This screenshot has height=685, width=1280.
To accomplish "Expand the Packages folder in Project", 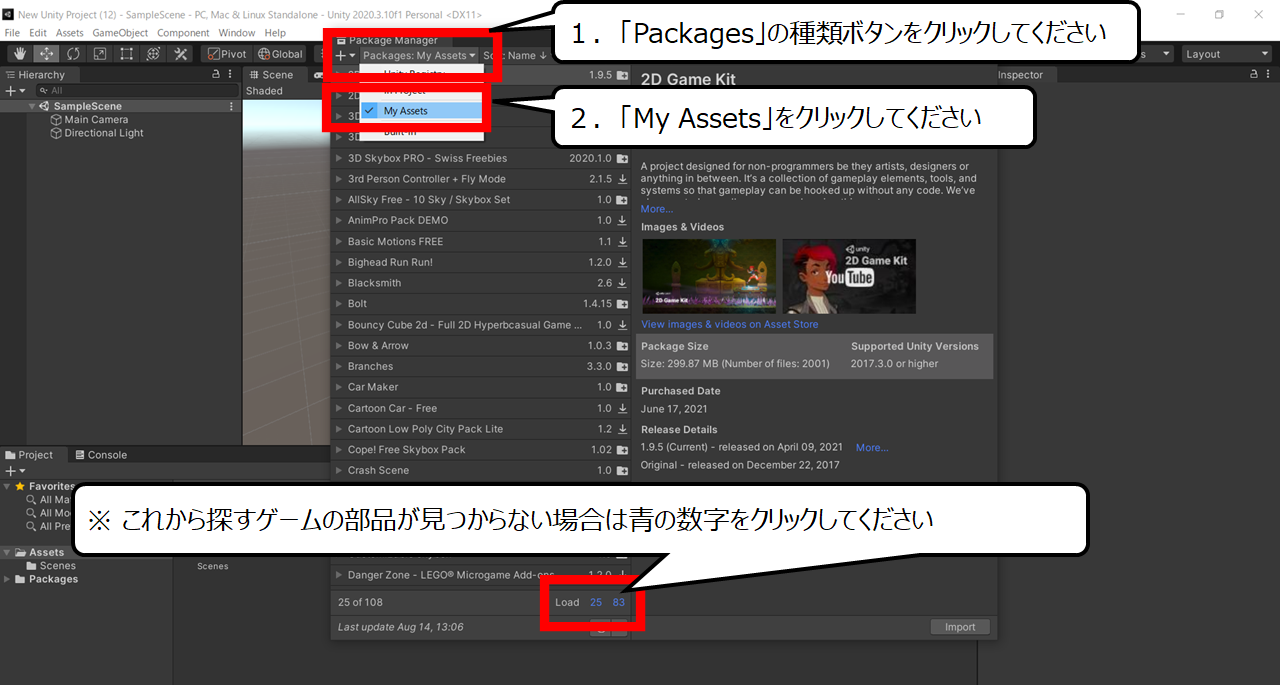I will click(x=8, y=579).
